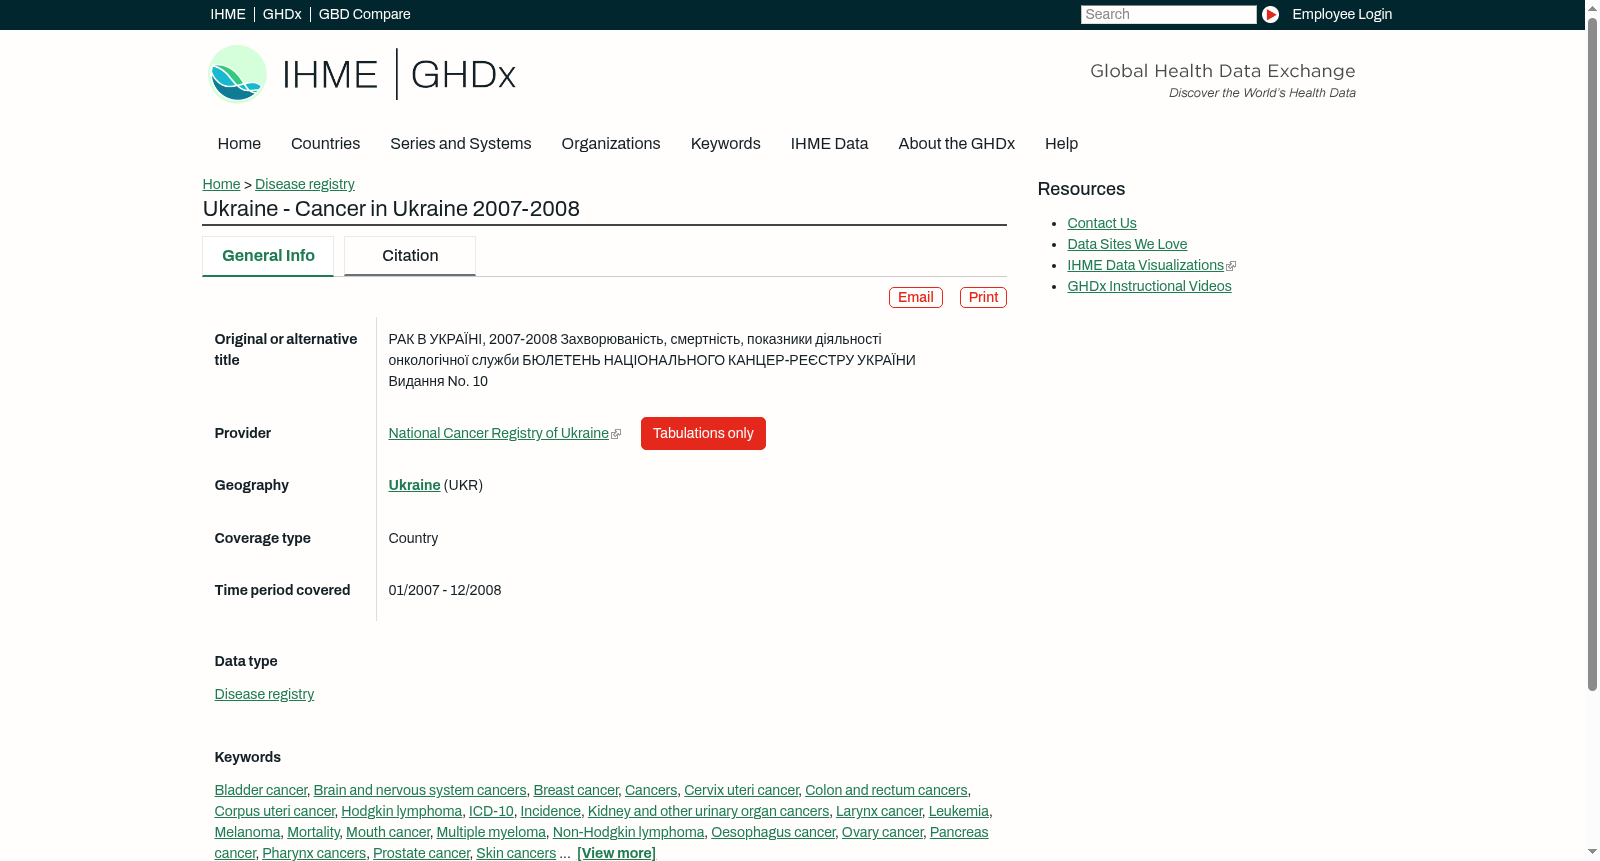This screenshot has width=1600, height=861.
Task: Select the General Info tab
Action: (x=268, y=256)
